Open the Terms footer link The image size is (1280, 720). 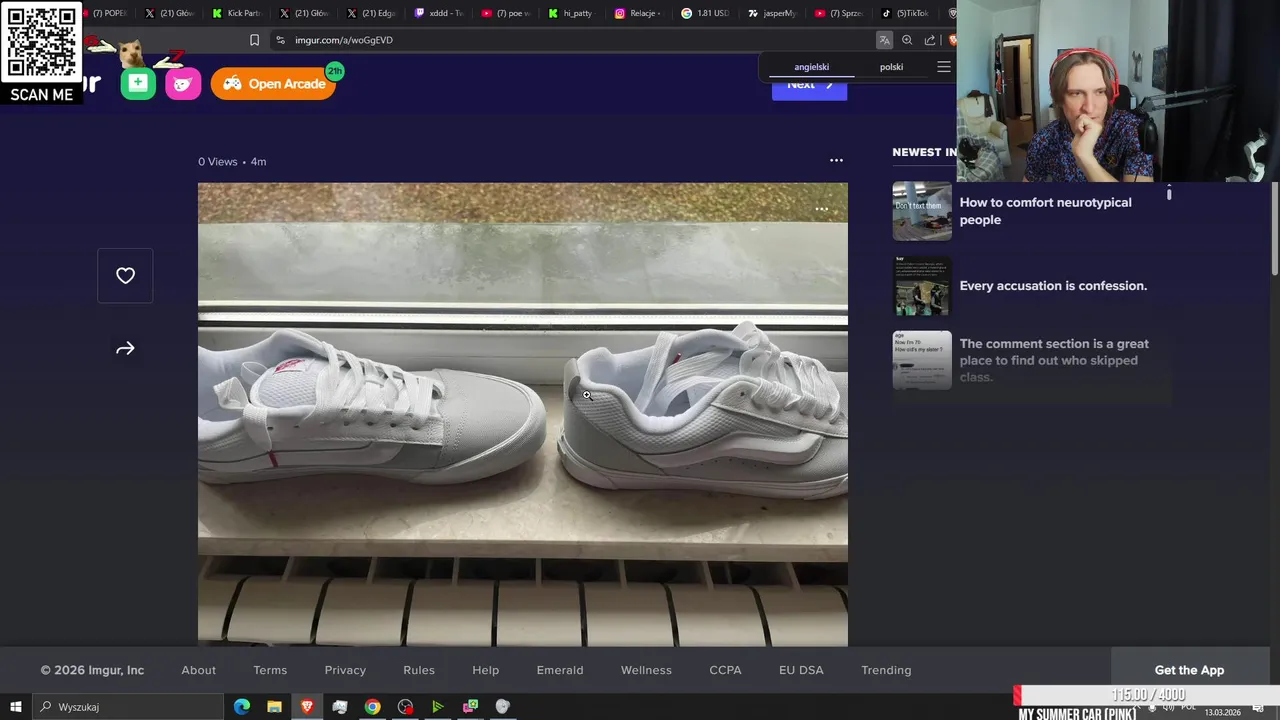point(270,670)
